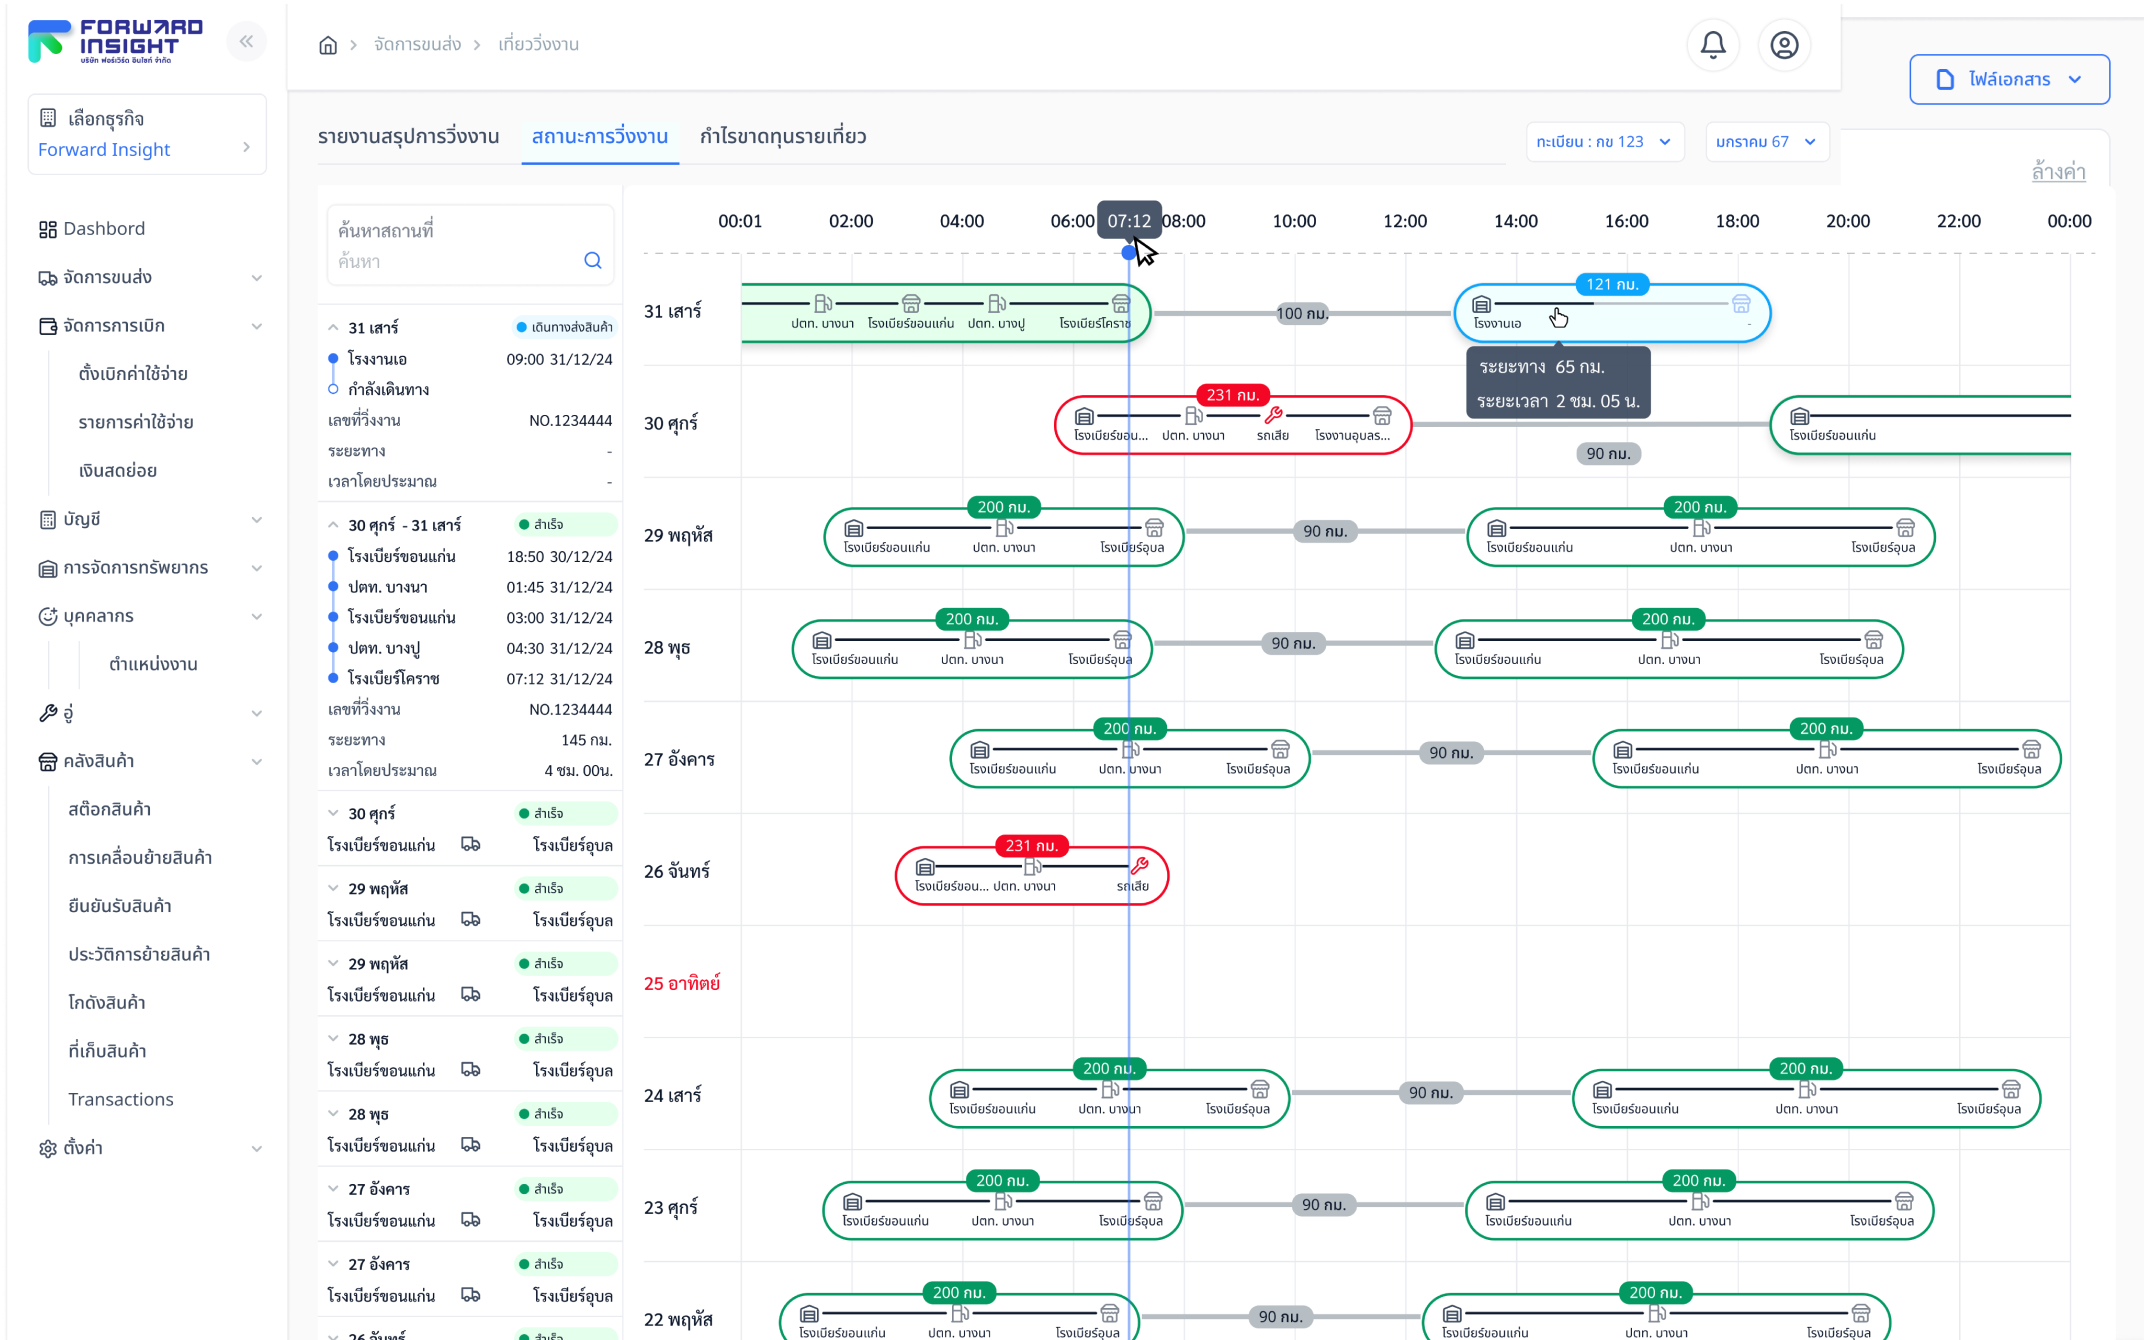The image size is (2144, 1340).
Task: Click the red 231 กม. trip on 26 จันทร์
Action: [x=1031, y=875]
